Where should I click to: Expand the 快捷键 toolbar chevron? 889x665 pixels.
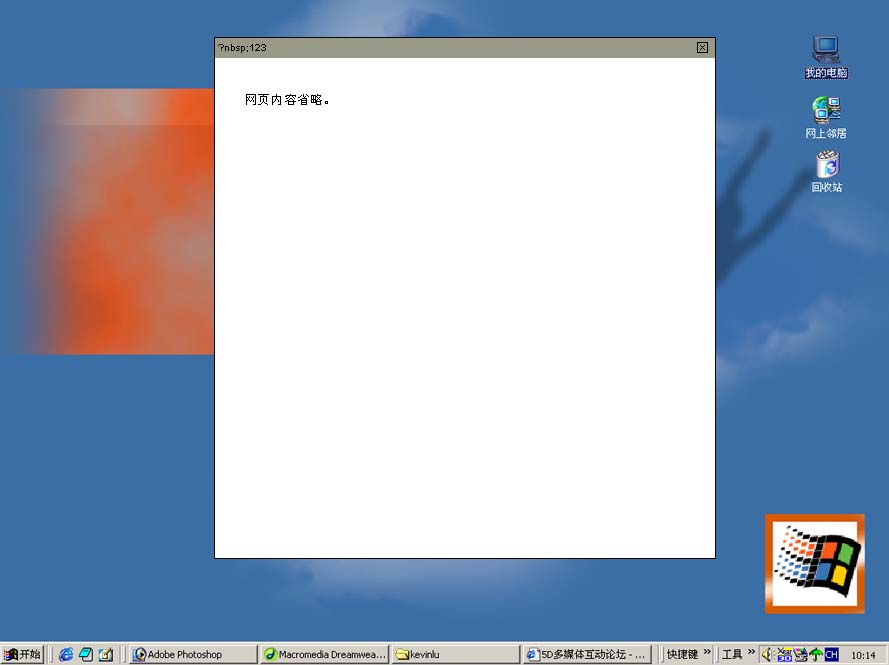[707, 653]
